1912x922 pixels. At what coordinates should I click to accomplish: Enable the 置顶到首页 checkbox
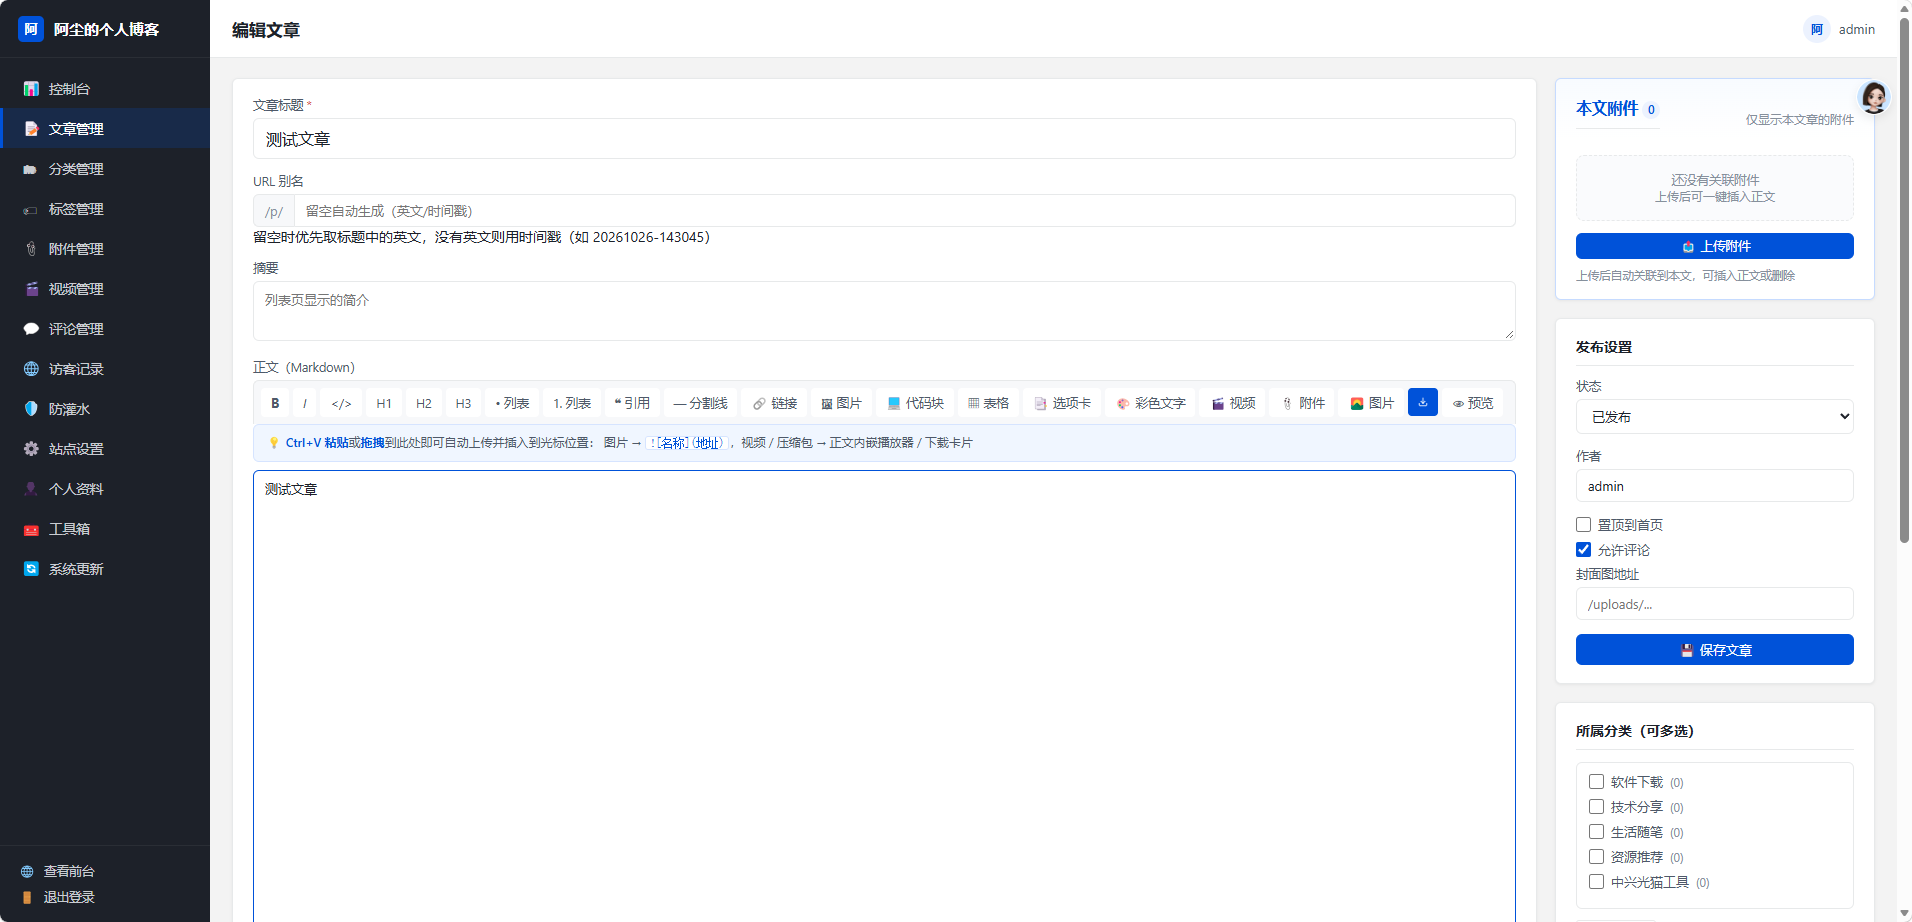[1583, 524]
